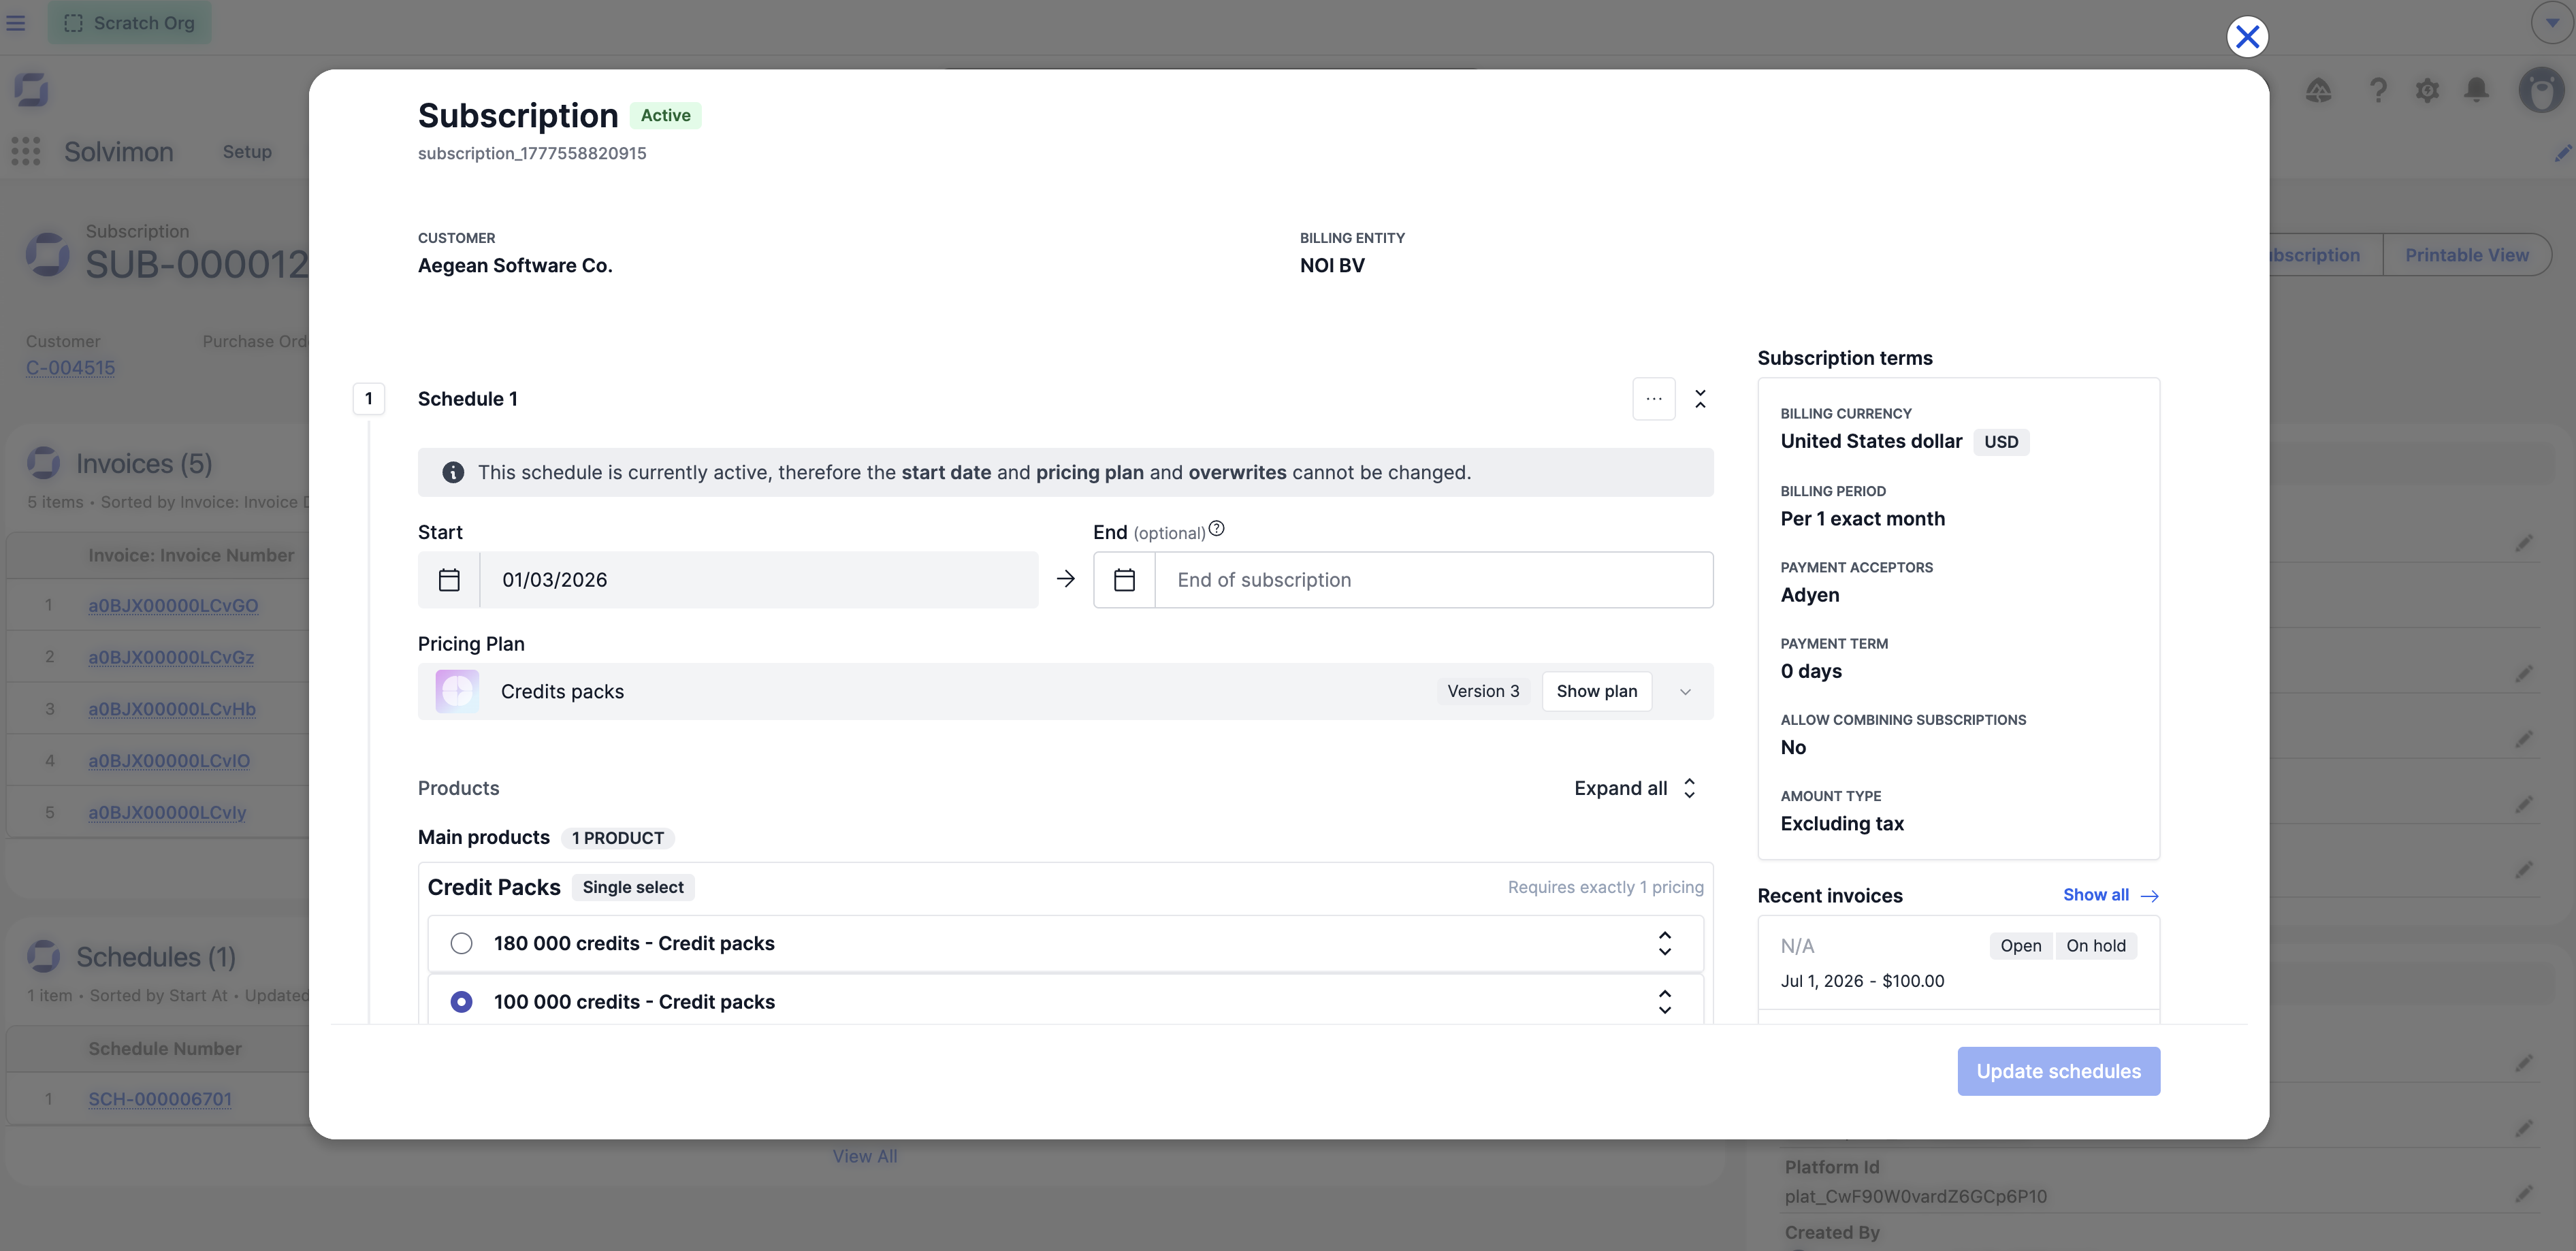Close the Subscription modal with the X button
This screenshot has width=2576, height=1251.
pos(2247,37)
